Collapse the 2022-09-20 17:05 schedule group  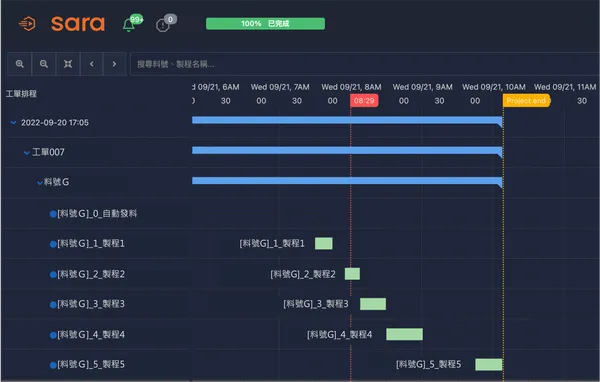pyautogui.click(x=13, y=122)
